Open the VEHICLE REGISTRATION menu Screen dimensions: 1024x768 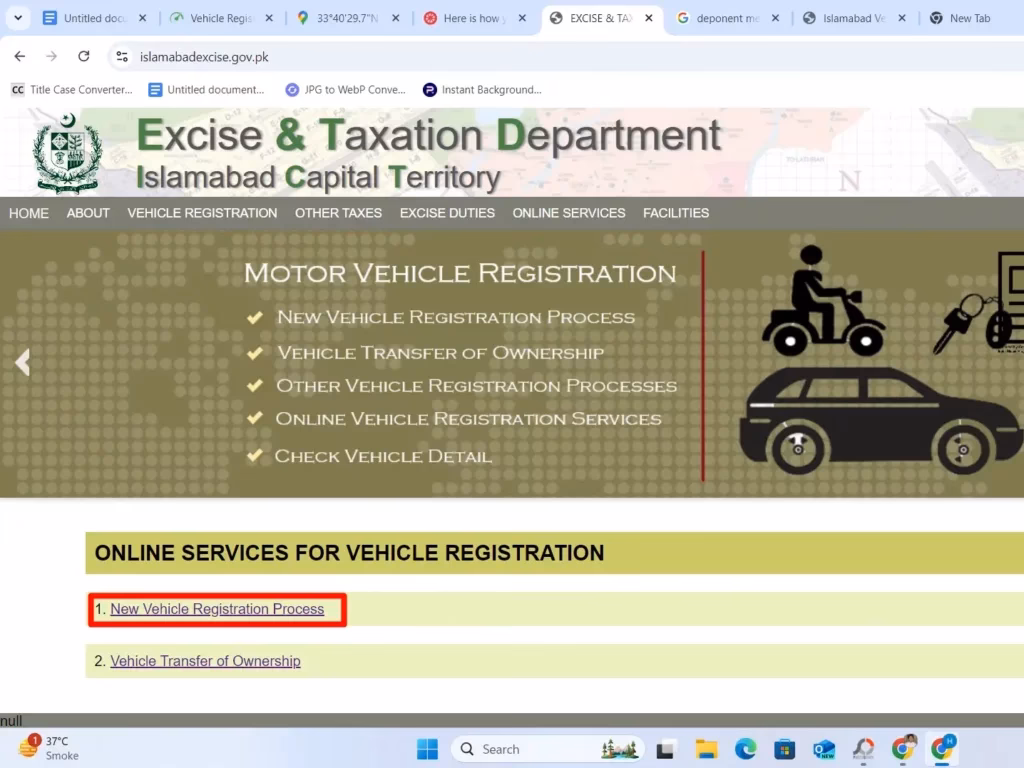[x=201, y=213]
